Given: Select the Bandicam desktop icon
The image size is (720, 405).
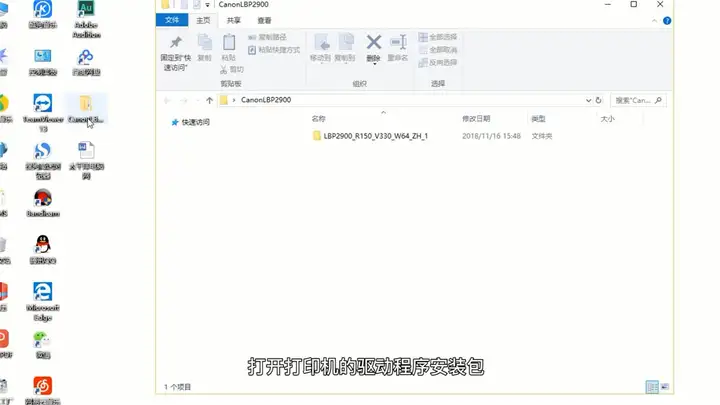Looking at the screenshot, I should 43,203.
